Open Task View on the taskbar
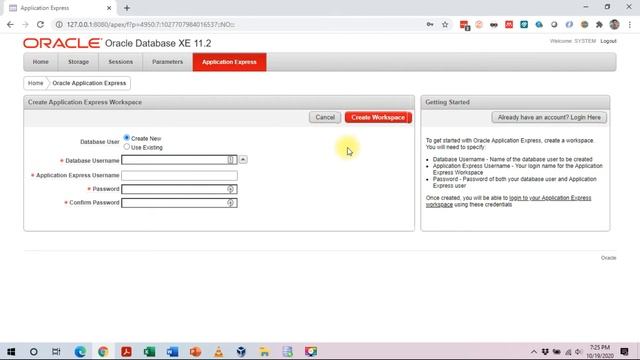The image size is (640, 360). [x=56, y=351]
